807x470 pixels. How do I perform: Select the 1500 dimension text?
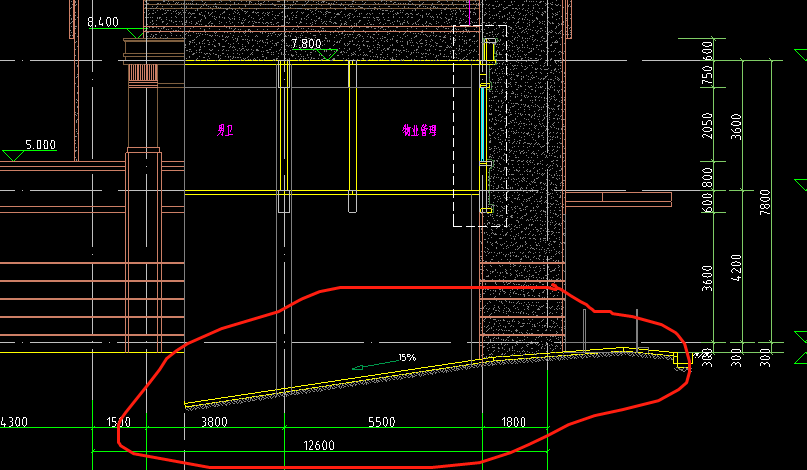tap(117, 423)
